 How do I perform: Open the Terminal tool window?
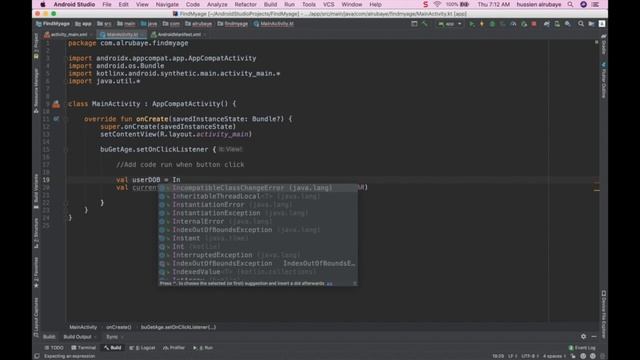[83, 348]
